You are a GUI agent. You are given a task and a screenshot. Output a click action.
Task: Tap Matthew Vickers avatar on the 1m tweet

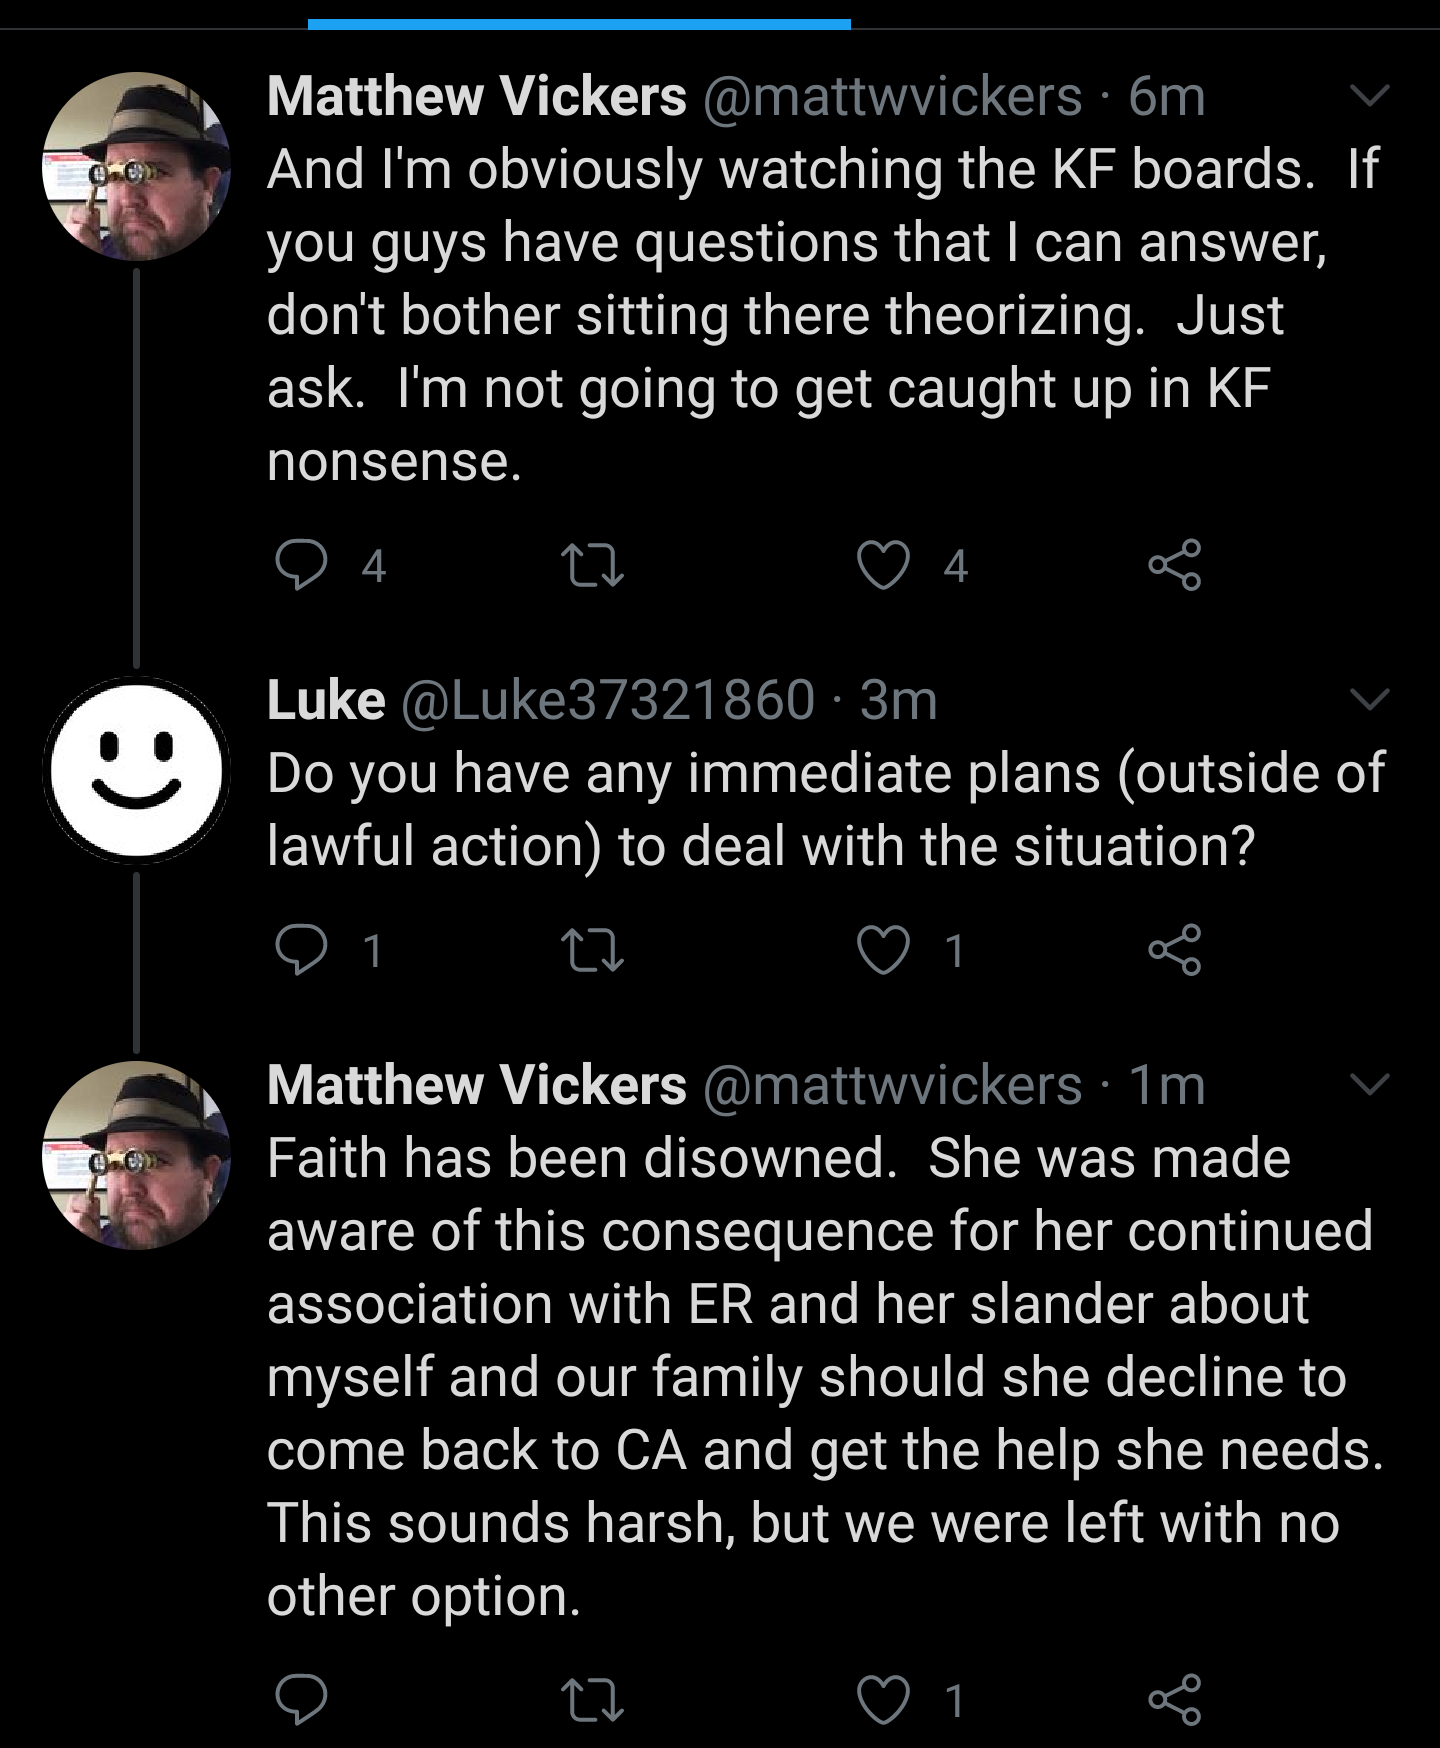[137, 1155]
